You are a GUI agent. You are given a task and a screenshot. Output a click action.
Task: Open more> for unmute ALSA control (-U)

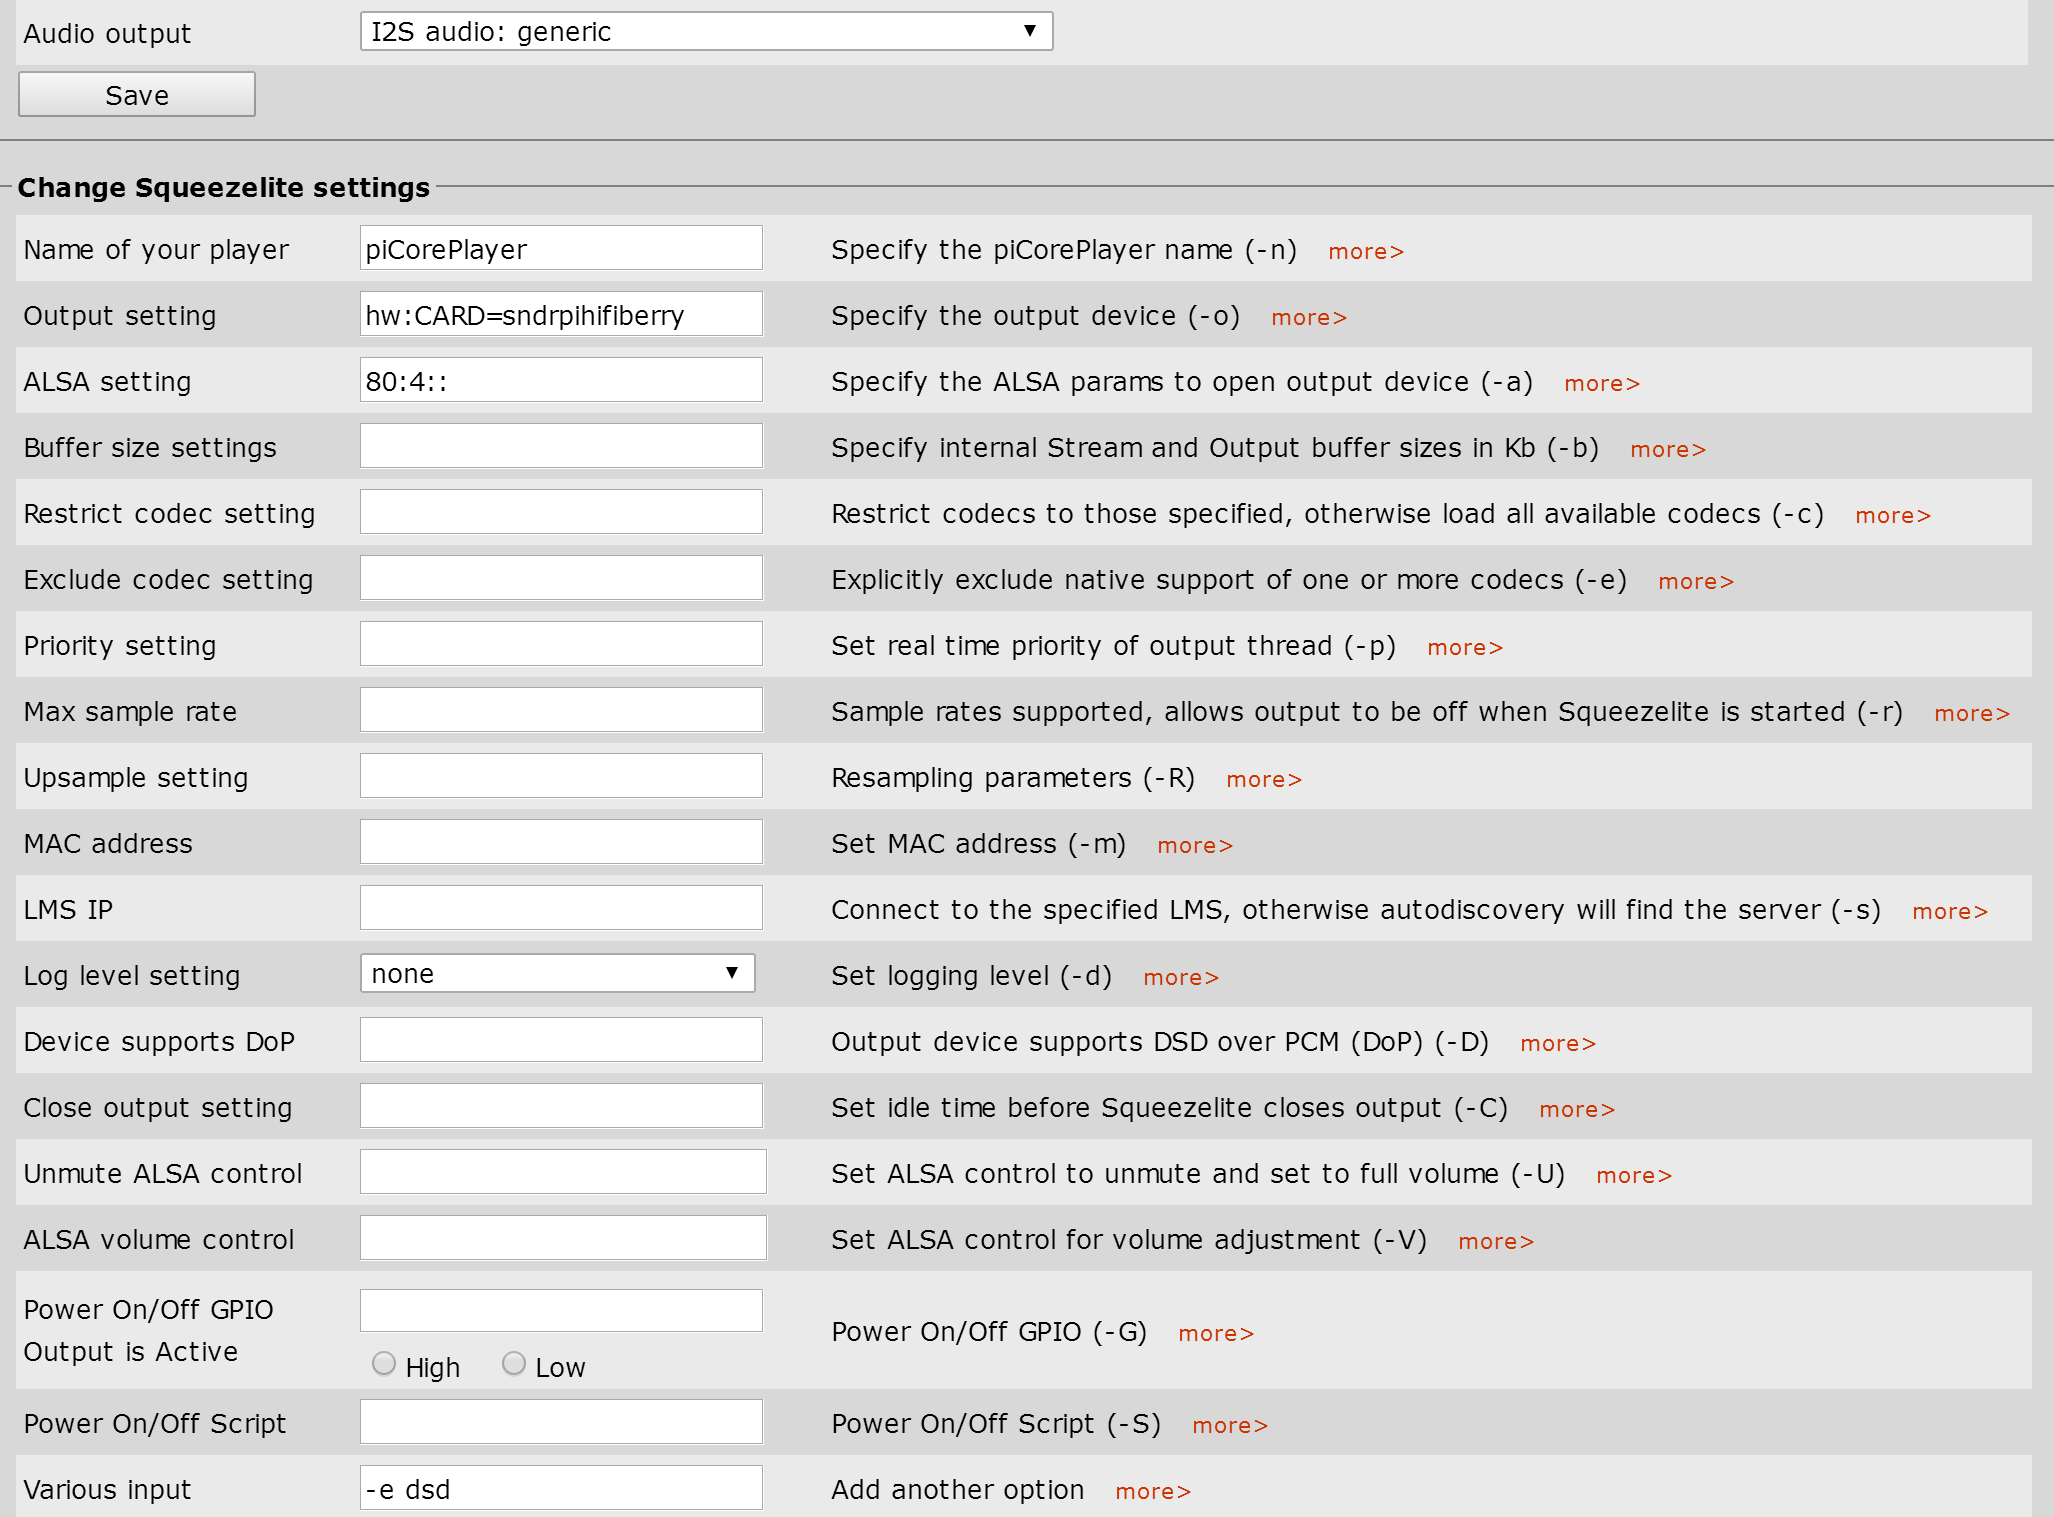pos(1634,1175)
